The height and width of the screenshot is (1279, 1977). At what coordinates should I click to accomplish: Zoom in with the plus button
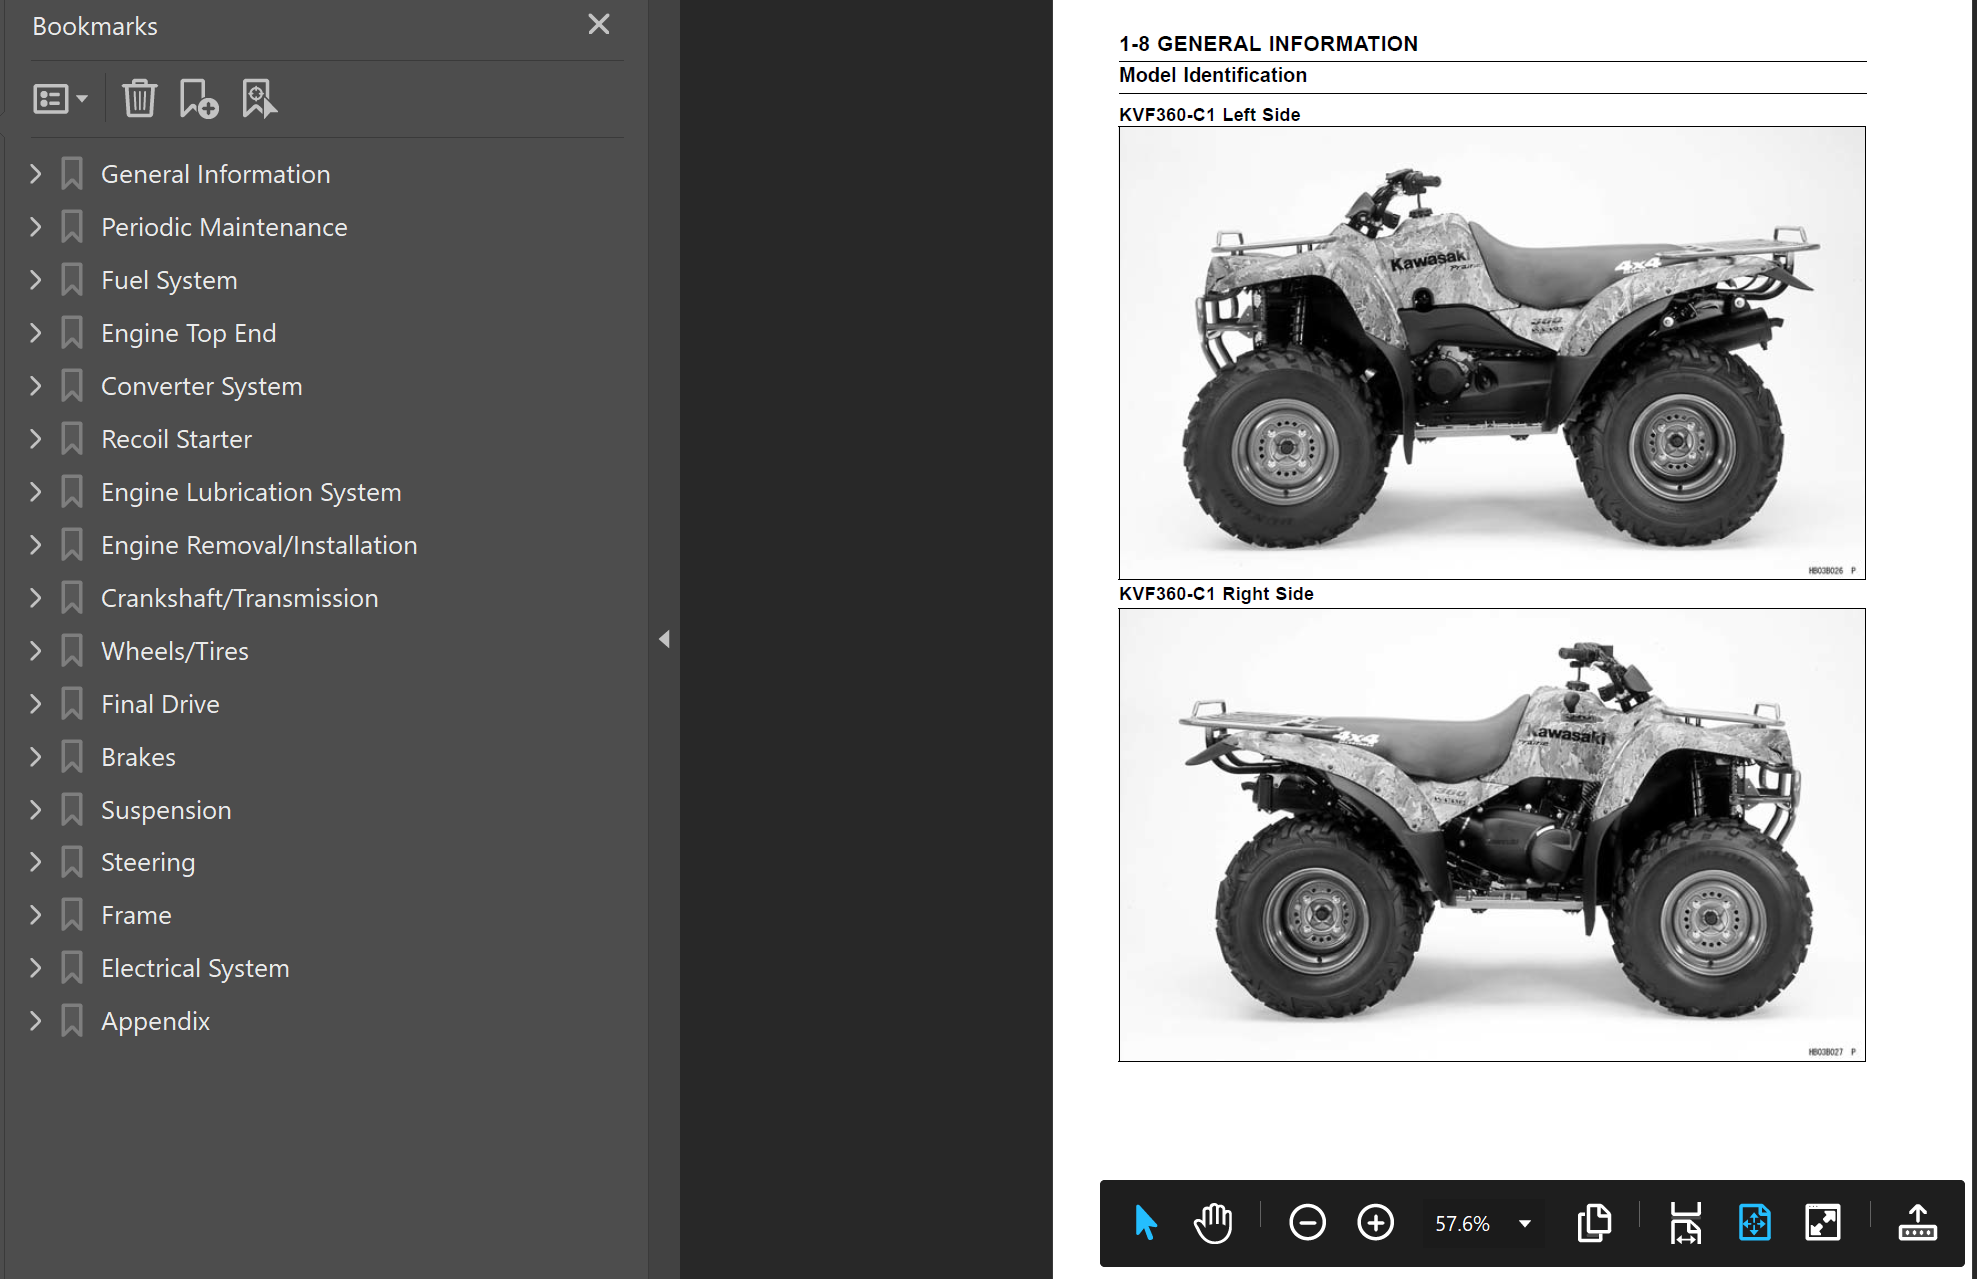tap(1375, 1222)
